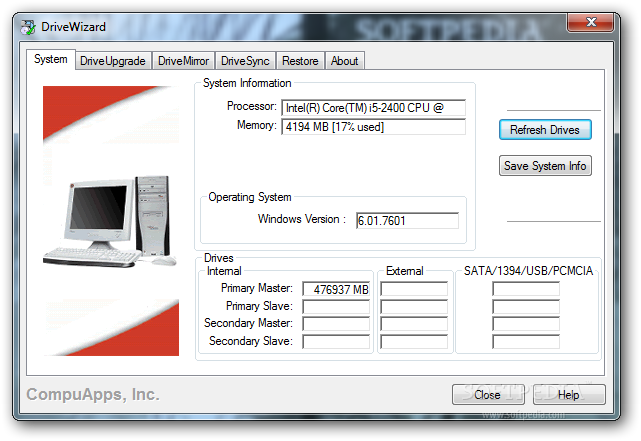The width and height of the screenshot is (641, 441).
Task: Click the "Secondary Slave:" label
Action: click(251, 341)
